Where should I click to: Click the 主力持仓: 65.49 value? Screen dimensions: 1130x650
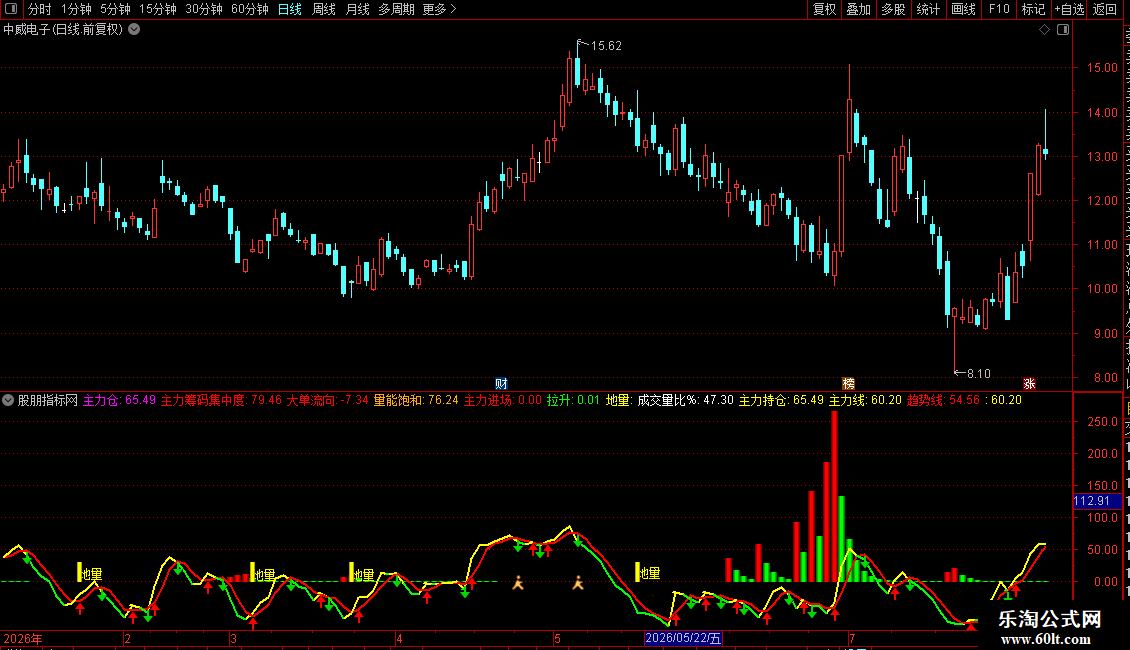coord(781,400)
